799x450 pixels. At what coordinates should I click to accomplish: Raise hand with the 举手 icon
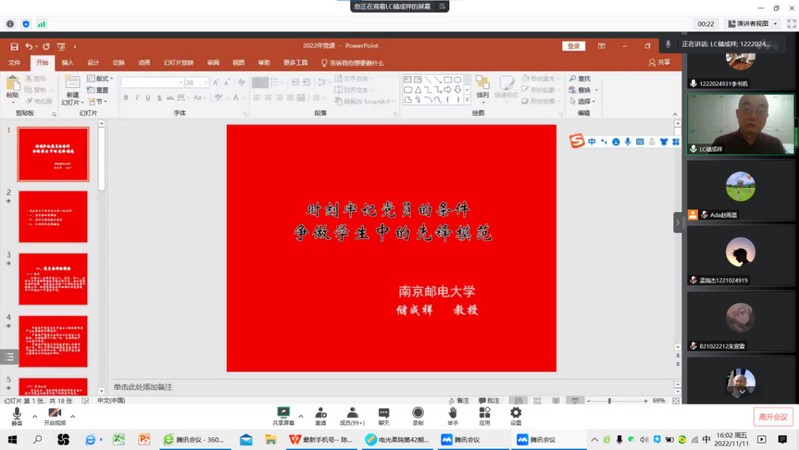452,414
